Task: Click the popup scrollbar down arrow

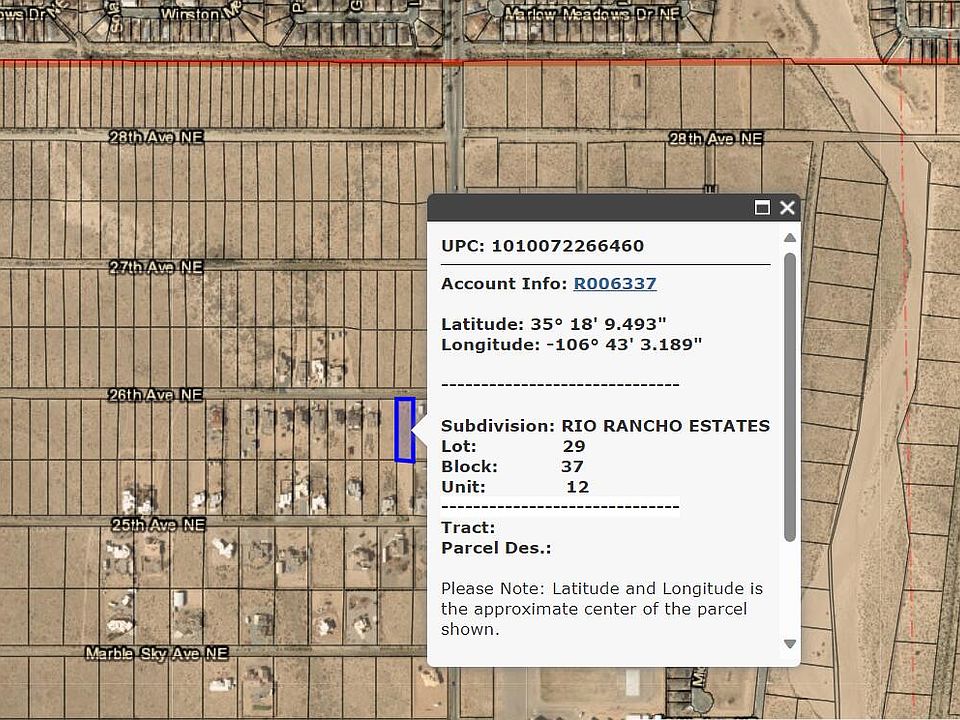Action: [789, 644]
